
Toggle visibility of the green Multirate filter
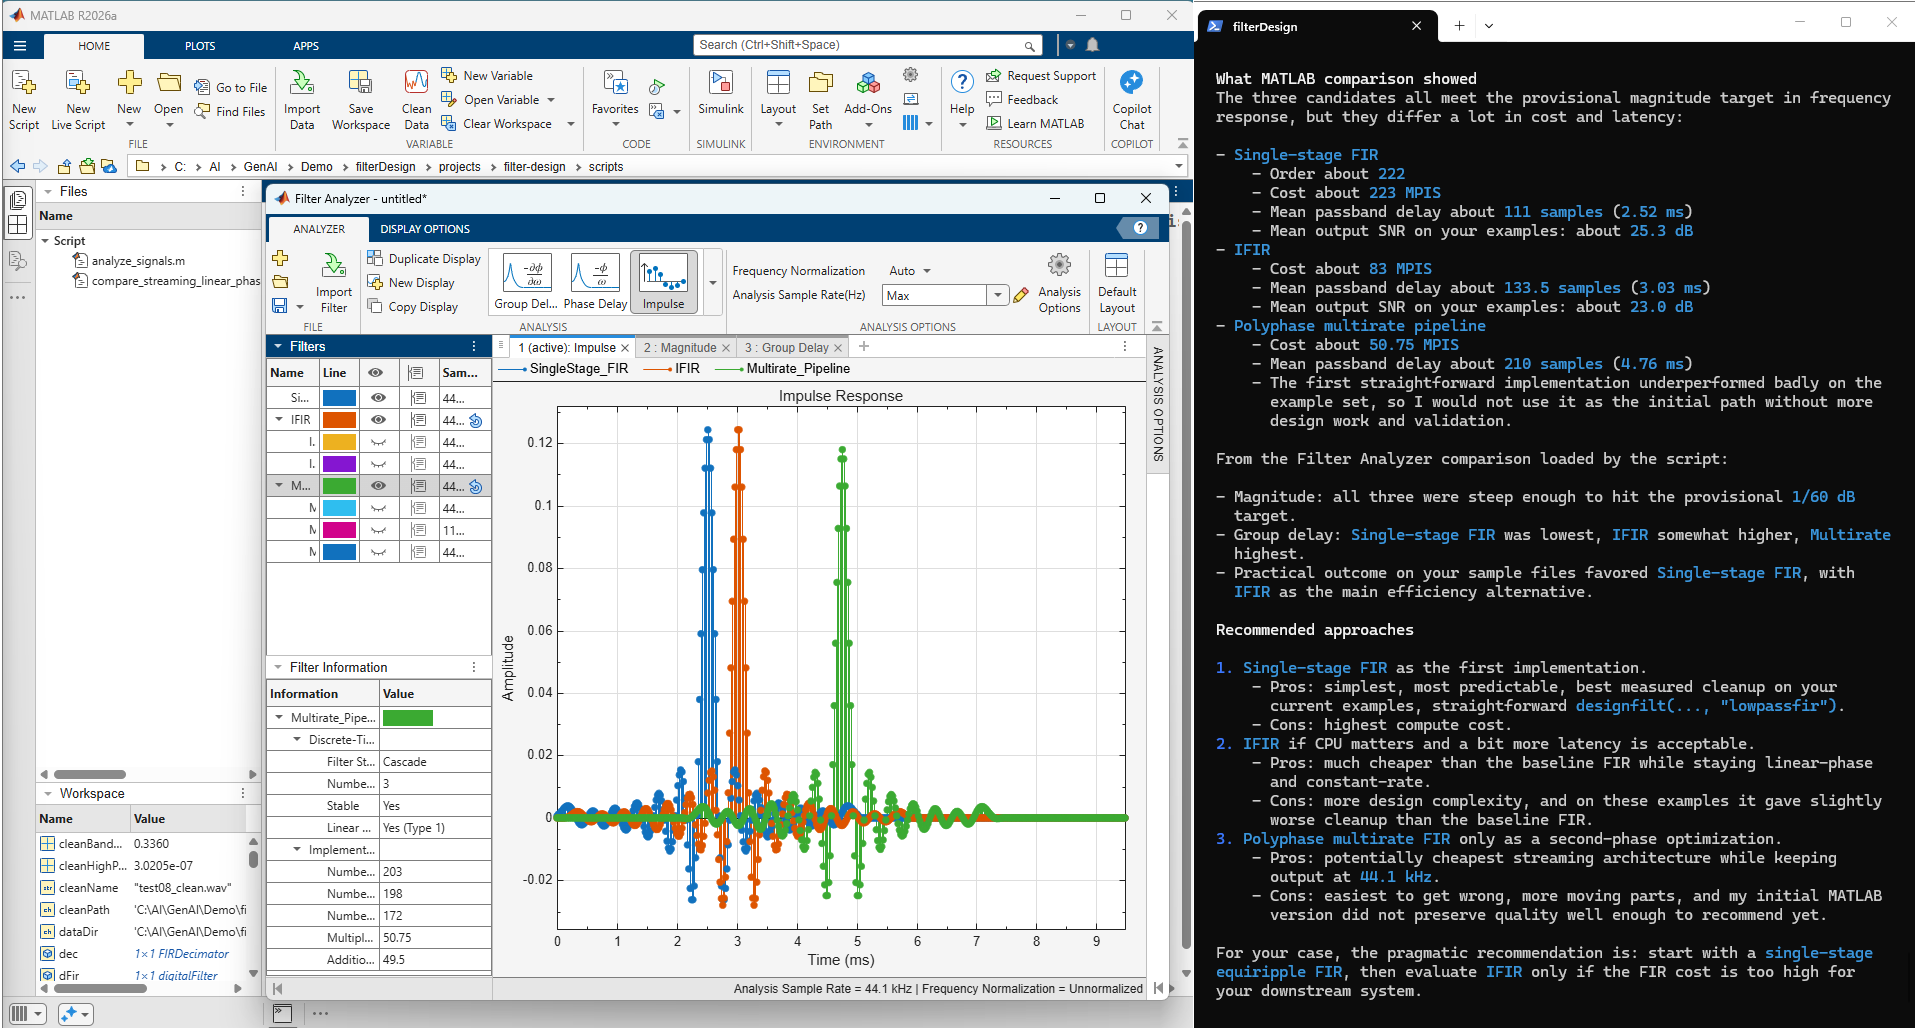[378, 486]
